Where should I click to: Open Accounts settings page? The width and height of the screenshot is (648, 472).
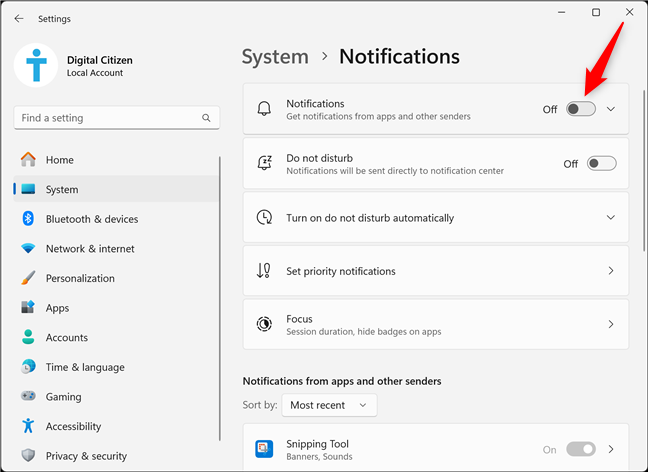pos(116,337)
